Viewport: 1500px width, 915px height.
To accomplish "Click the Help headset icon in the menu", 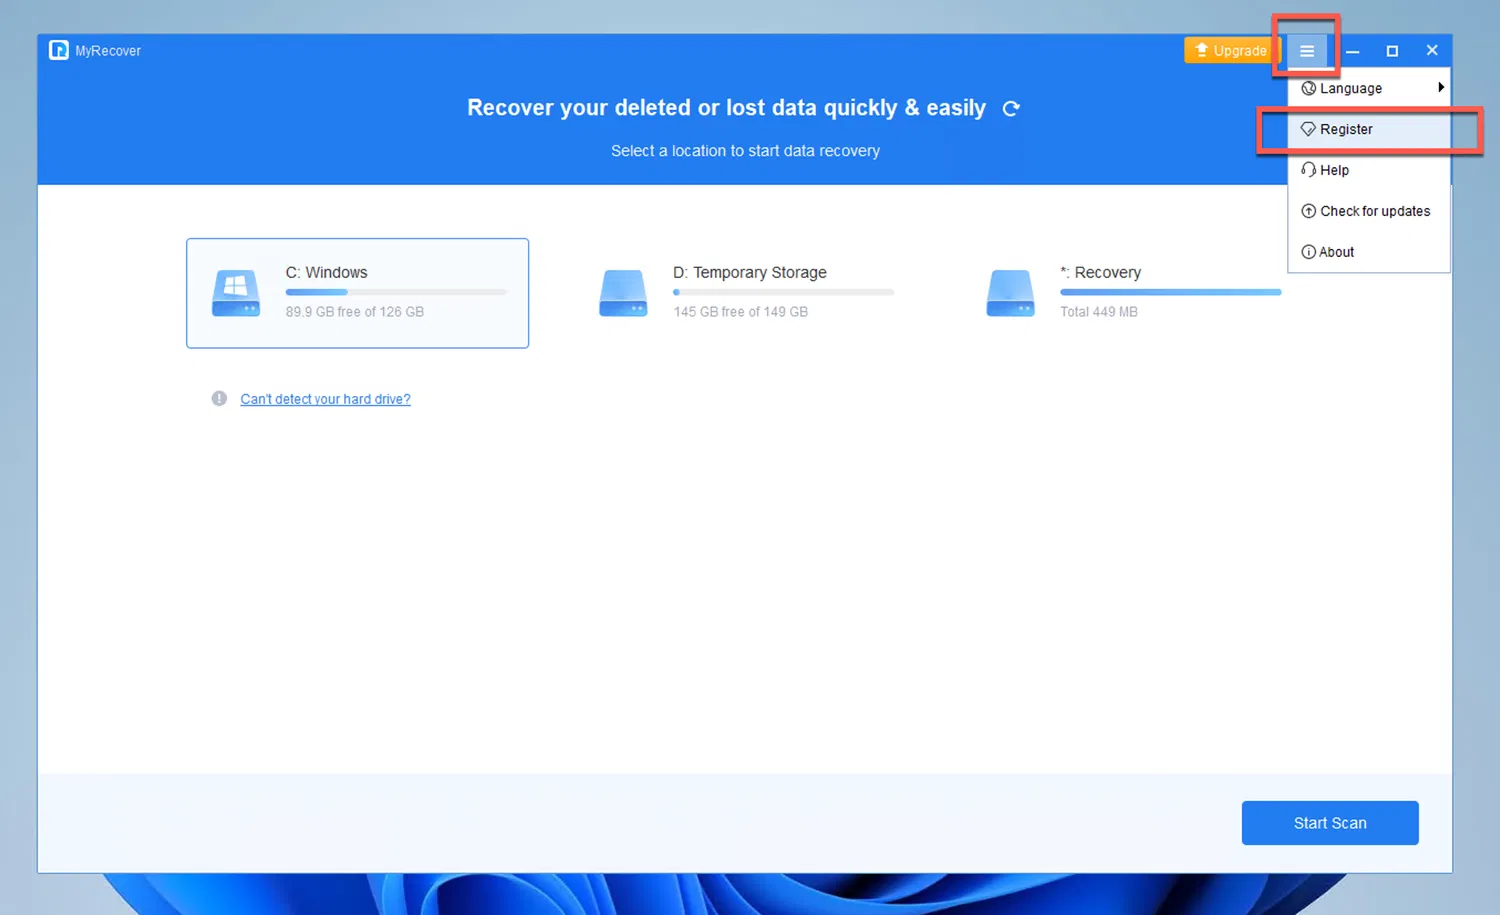I will (1310, 170).
